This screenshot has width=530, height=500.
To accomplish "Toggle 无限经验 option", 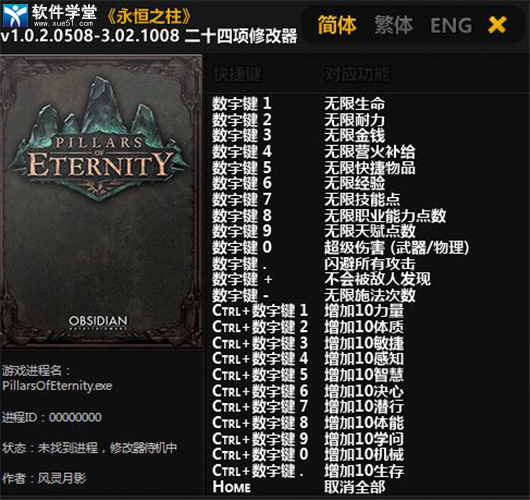I will [355, 183].
